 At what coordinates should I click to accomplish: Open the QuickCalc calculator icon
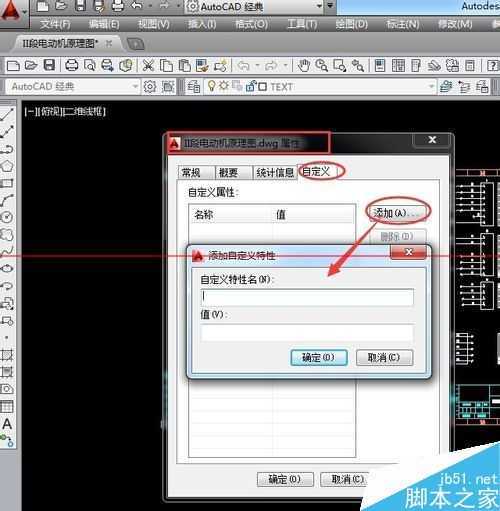(x=470, y=65)
